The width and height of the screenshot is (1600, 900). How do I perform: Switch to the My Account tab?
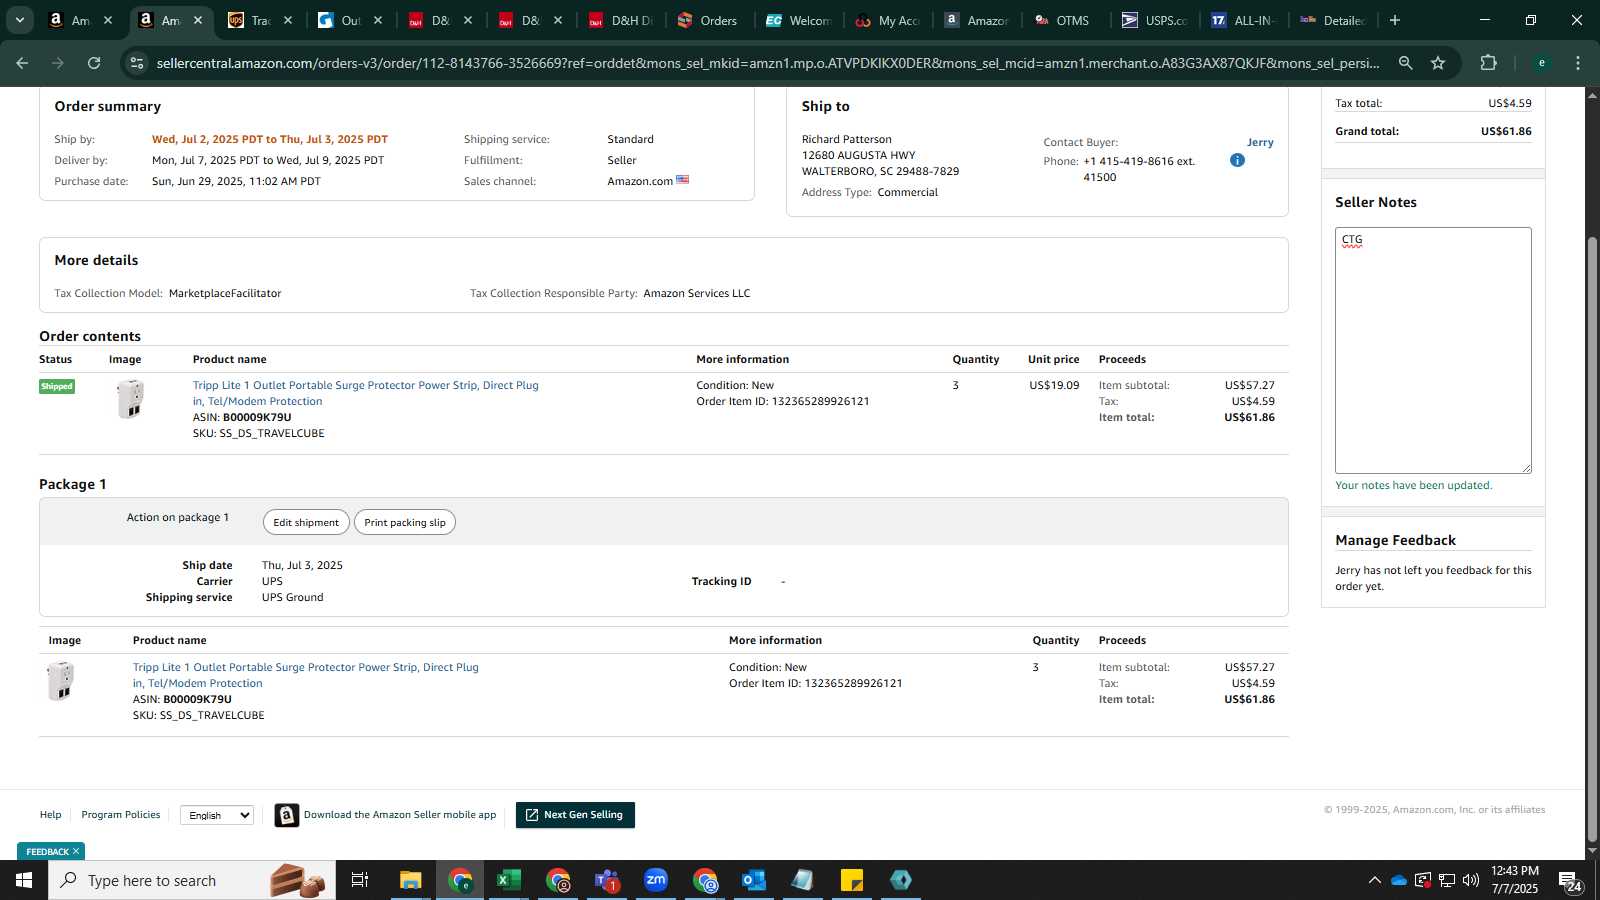888,20
